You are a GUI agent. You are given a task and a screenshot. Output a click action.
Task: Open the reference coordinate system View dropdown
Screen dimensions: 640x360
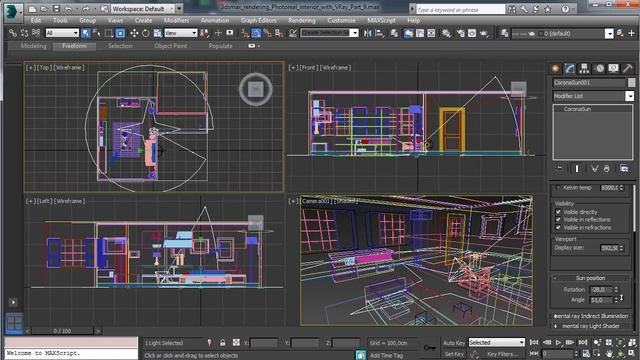pyautogui.click(x=180, y=33)
